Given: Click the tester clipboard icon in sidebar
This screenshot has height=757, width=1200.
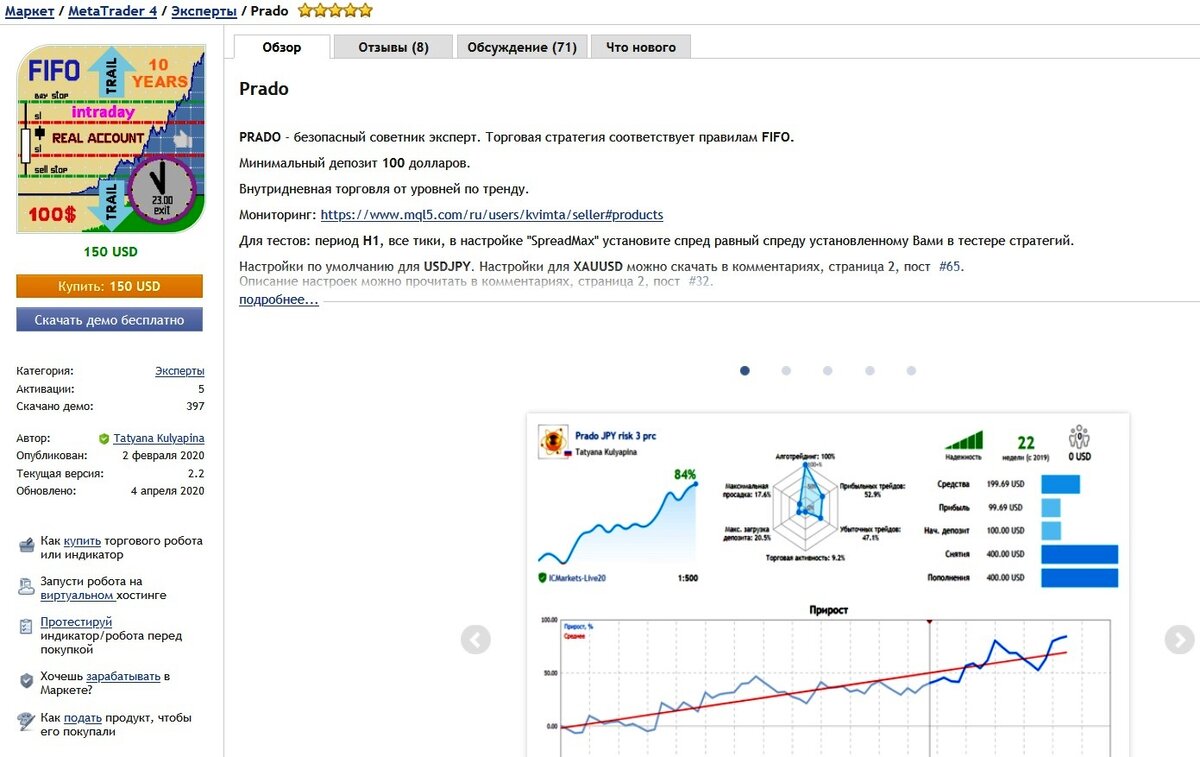Looking at the screenshot, I should [x=26, y=627].
